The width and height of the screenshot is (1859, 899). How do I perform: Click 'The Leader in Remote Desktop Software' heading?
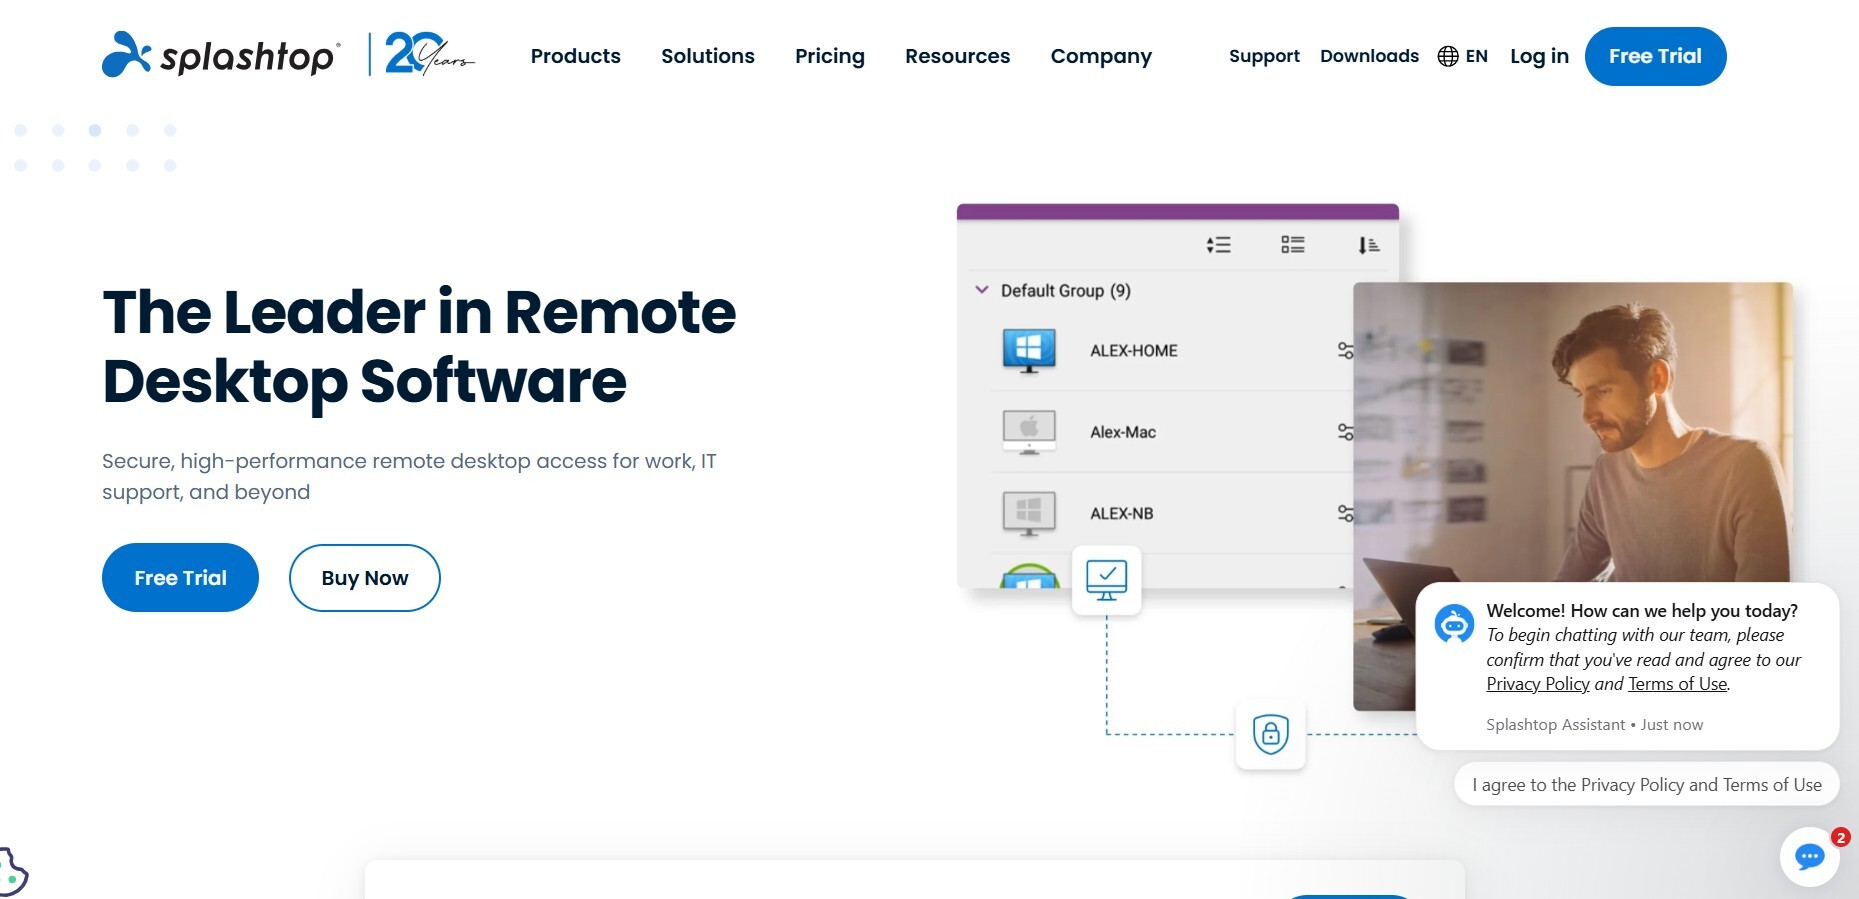tap(419, 346)
